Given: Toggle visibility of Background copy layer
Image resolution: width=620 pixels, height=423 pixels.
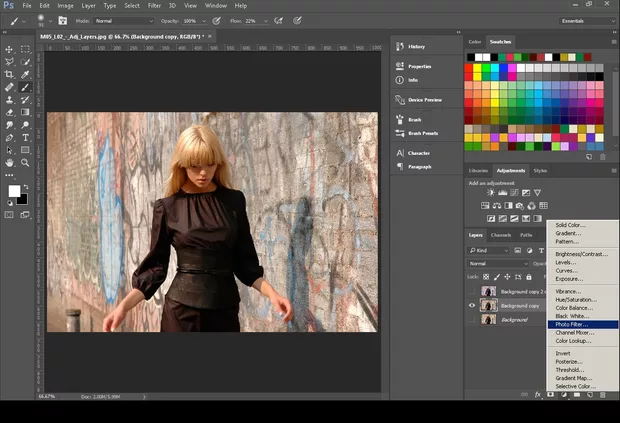Looking at the screenshot, I should [472, 305].
